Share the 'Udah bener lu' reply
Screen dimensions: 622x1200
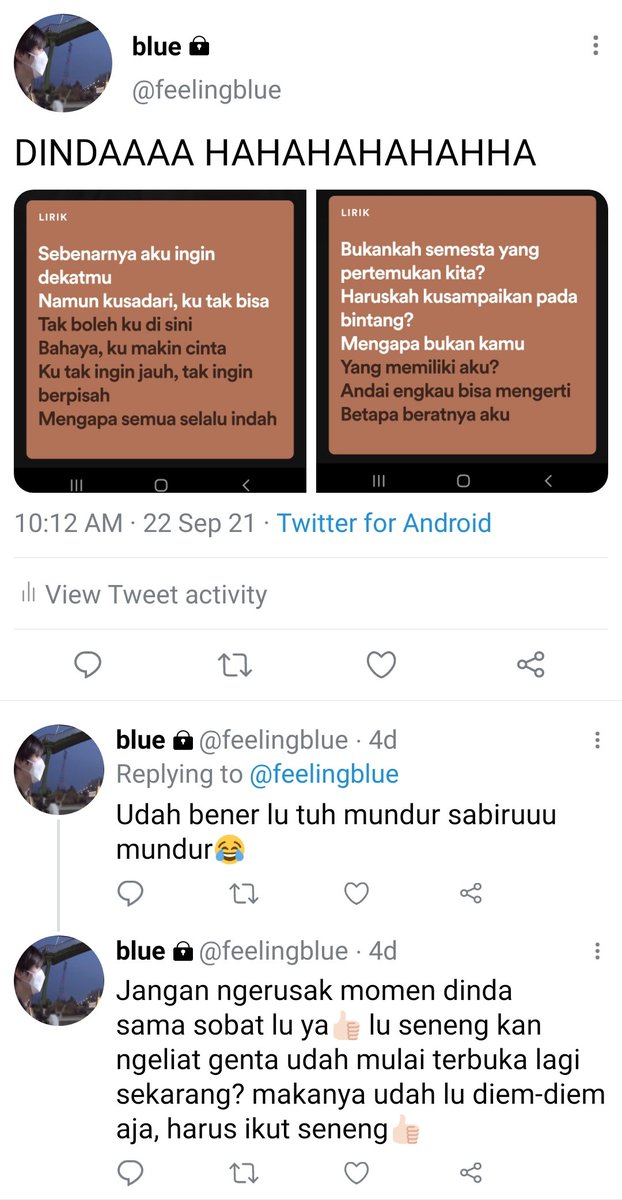pos(471,894)
